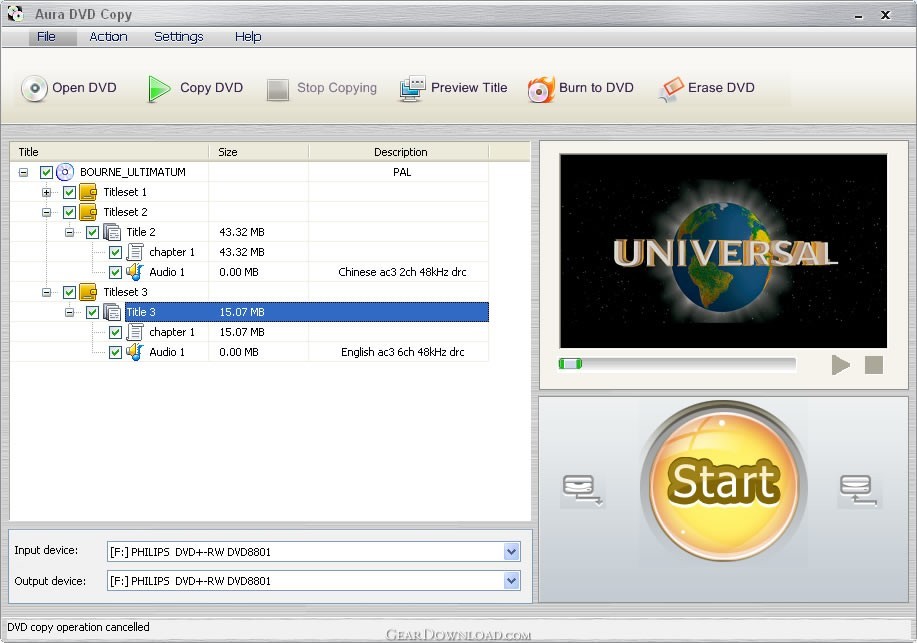Image resolution: width=917 pixels, height=643 pixels.
Task: Uncheck the Title 3 checkbox
Action: pyautogui.click(x=92, y=312)
